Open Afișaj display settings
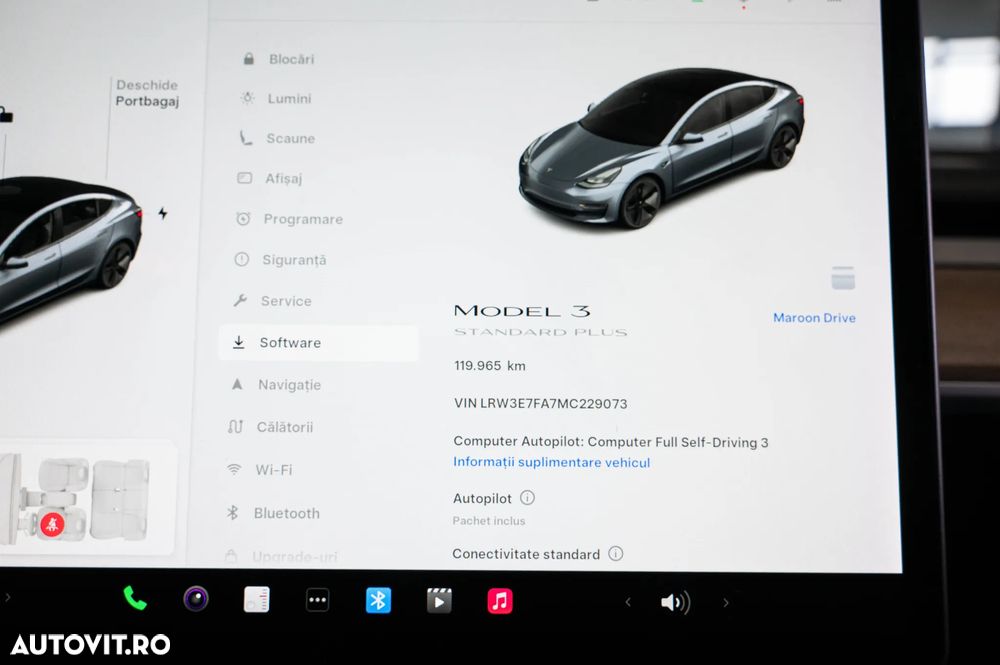Screen dimensions: 1000x665 268,179
